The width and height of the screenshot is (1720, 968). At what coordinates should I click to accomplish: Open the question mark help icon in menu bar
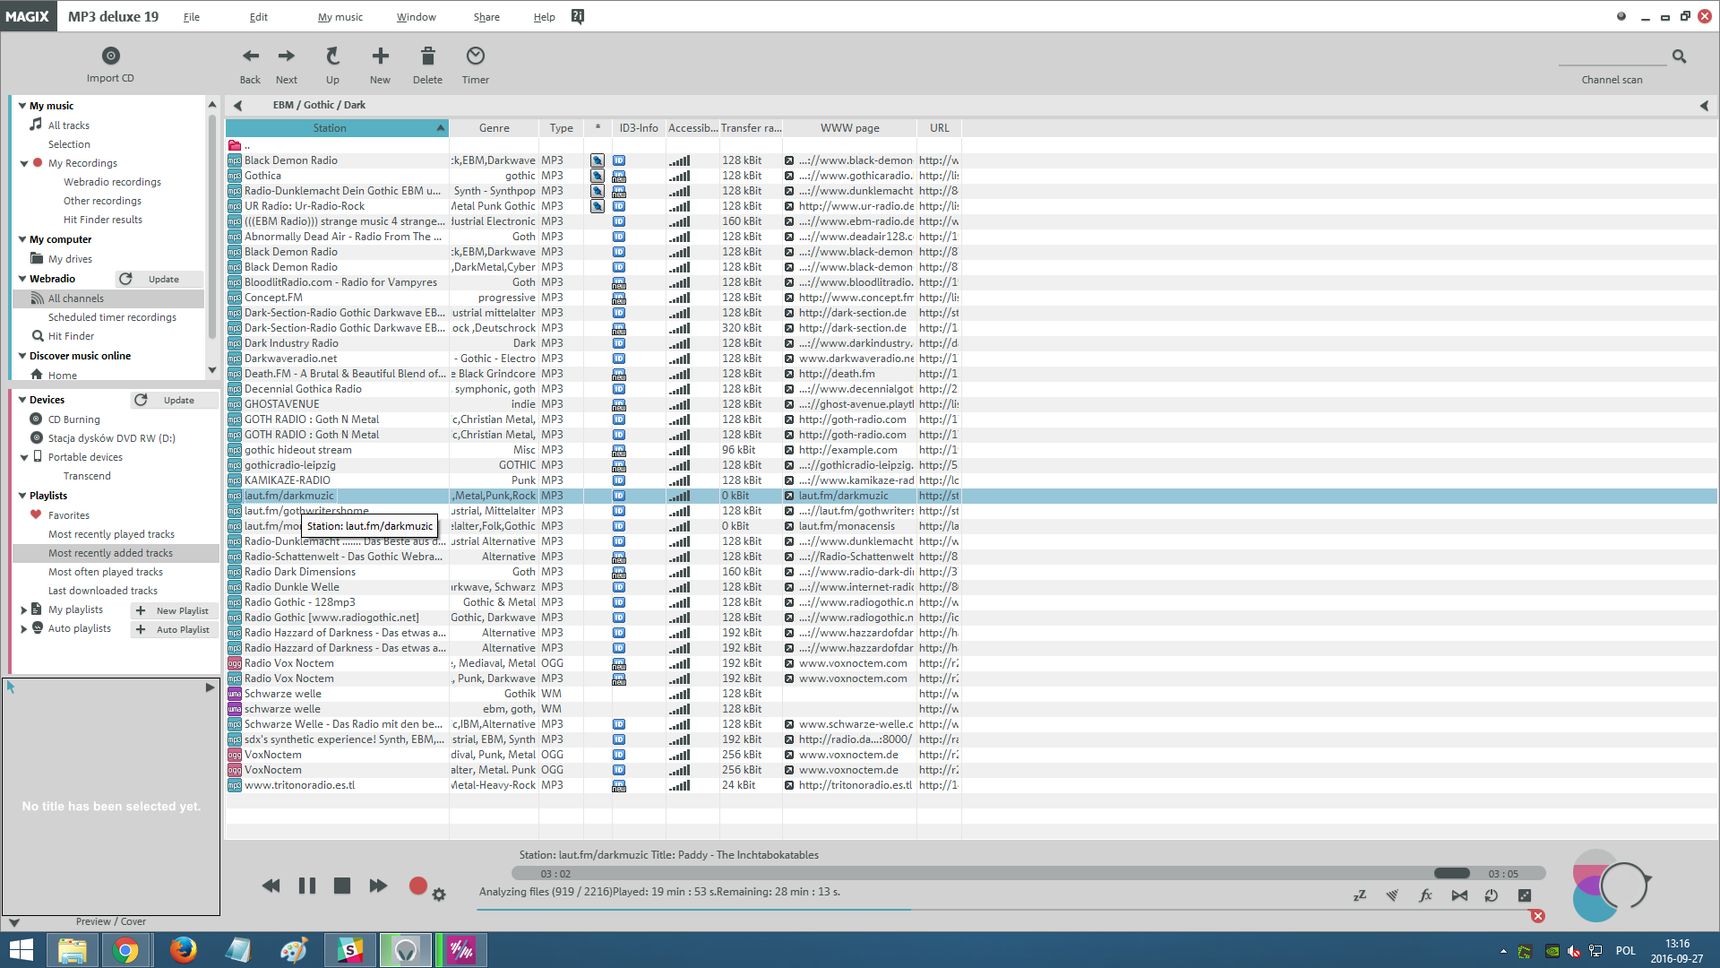click(577, 16)
